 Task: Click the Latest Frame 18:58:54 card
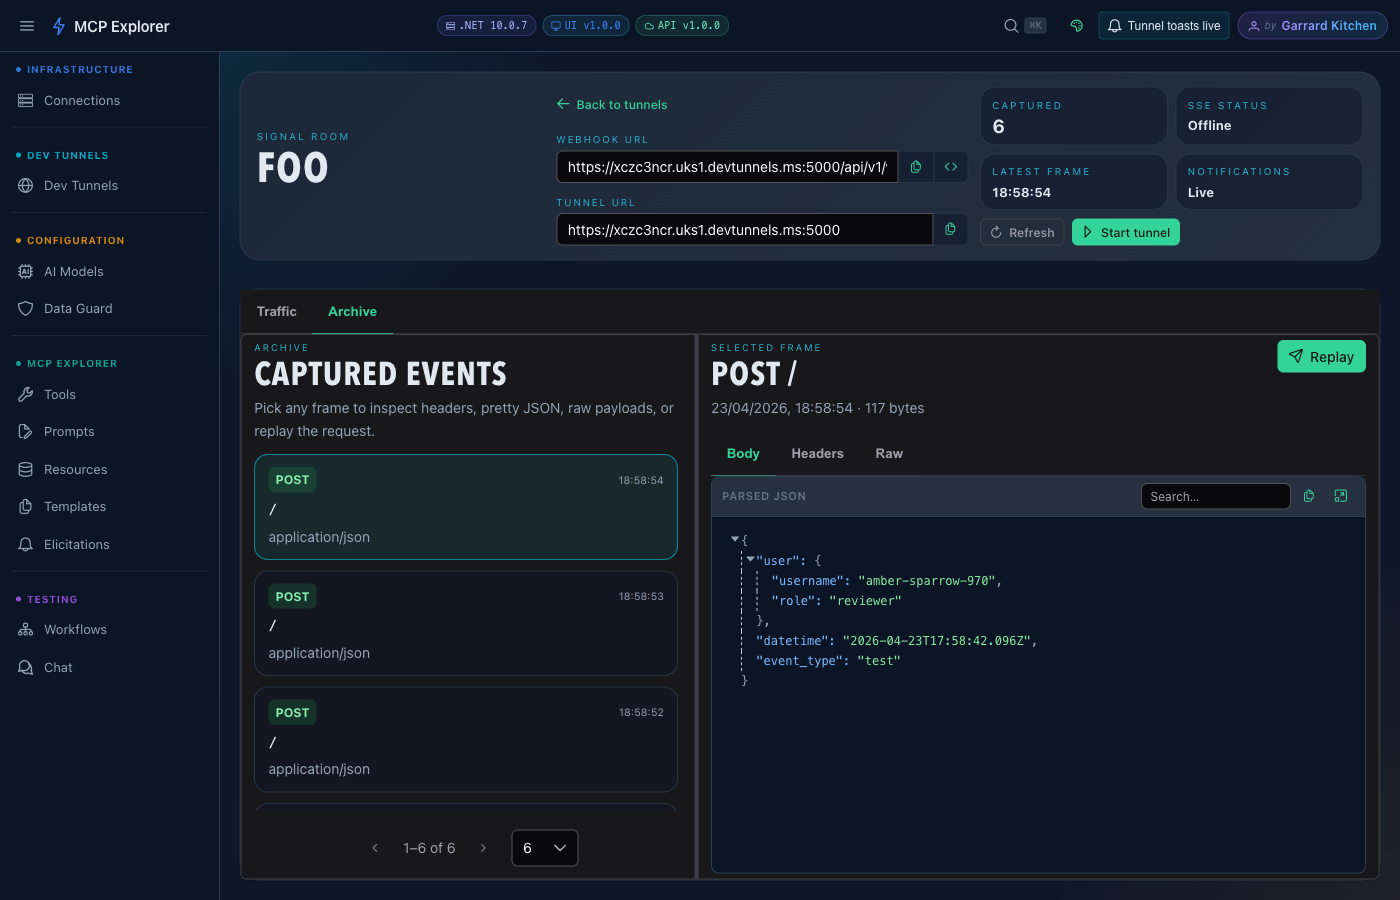pos(1074,182)
